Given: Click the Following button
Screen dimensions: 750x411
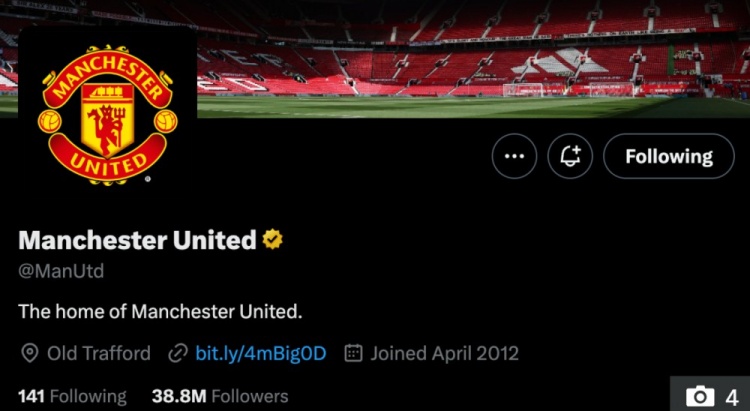Looking at the screenshot, I should (668, 156).
